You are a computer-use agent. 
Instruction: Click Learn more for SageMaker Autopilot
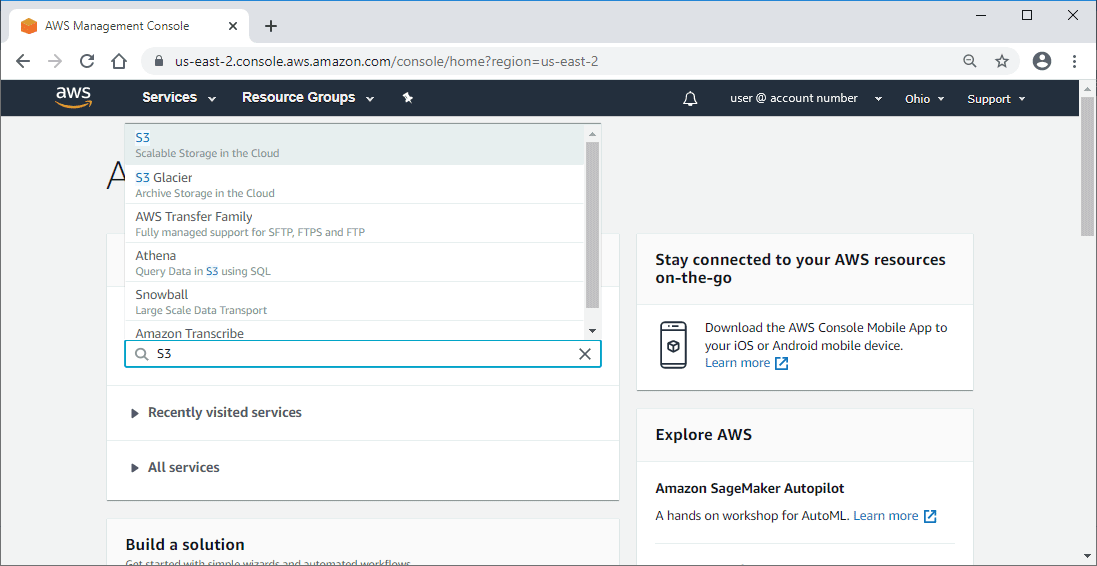[886, 516]
